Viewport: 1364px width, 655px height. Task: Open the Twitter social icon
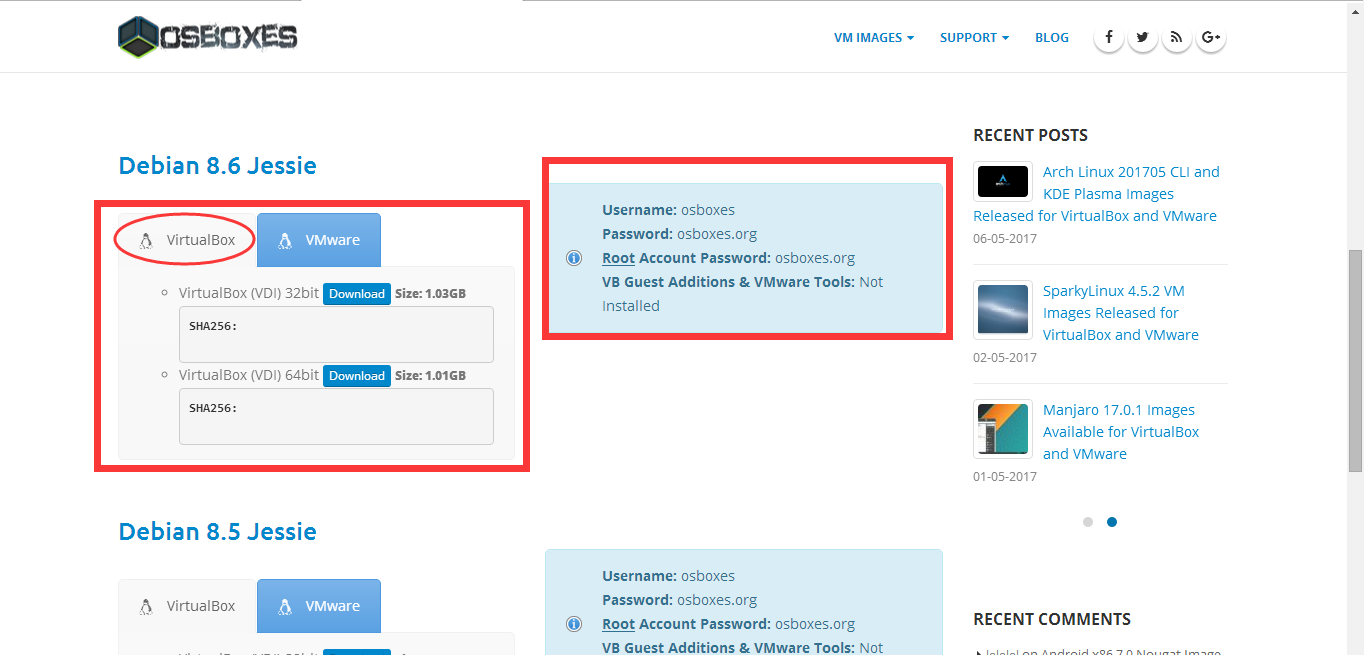pyautogui.click(x=1142, y=38)
